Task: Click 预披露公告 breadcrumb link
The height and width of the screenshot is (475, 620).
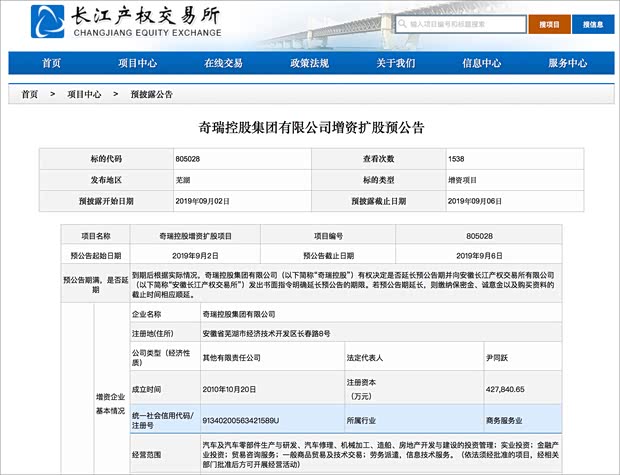Action: [x=151, y=94]
